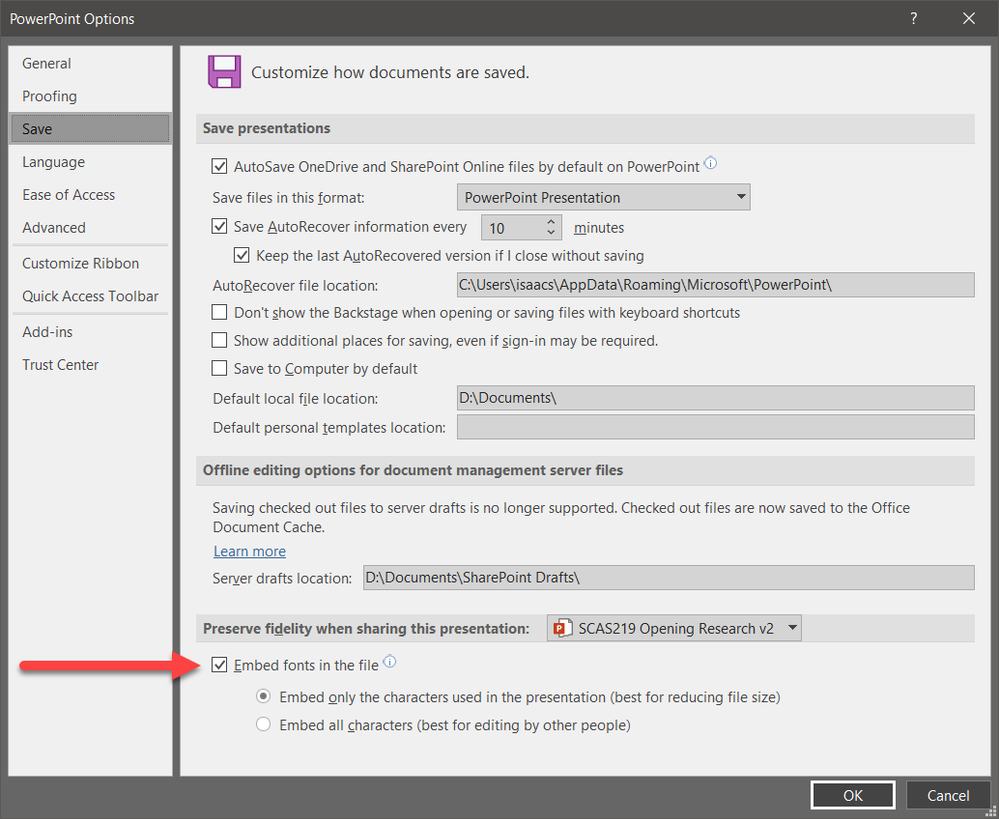The height and width of the screenshot is (819, 999).
Task: Switch to the Trust Center category
Action: [60, 365]
